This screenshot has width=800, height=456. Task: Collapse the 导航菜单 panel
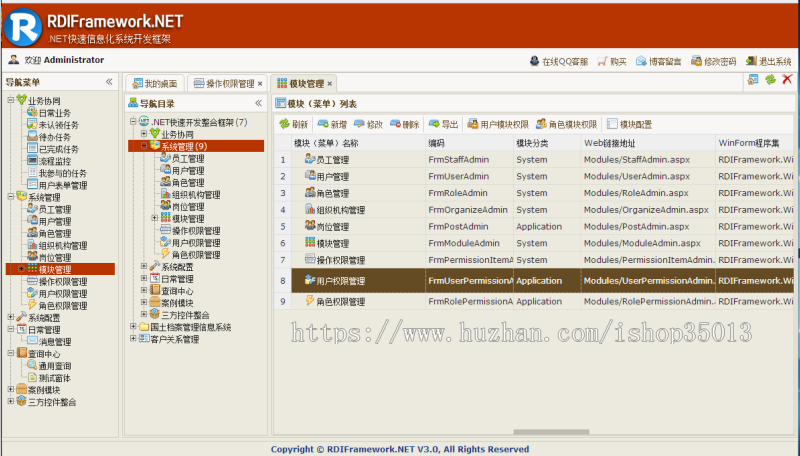[x=109, y=82]
